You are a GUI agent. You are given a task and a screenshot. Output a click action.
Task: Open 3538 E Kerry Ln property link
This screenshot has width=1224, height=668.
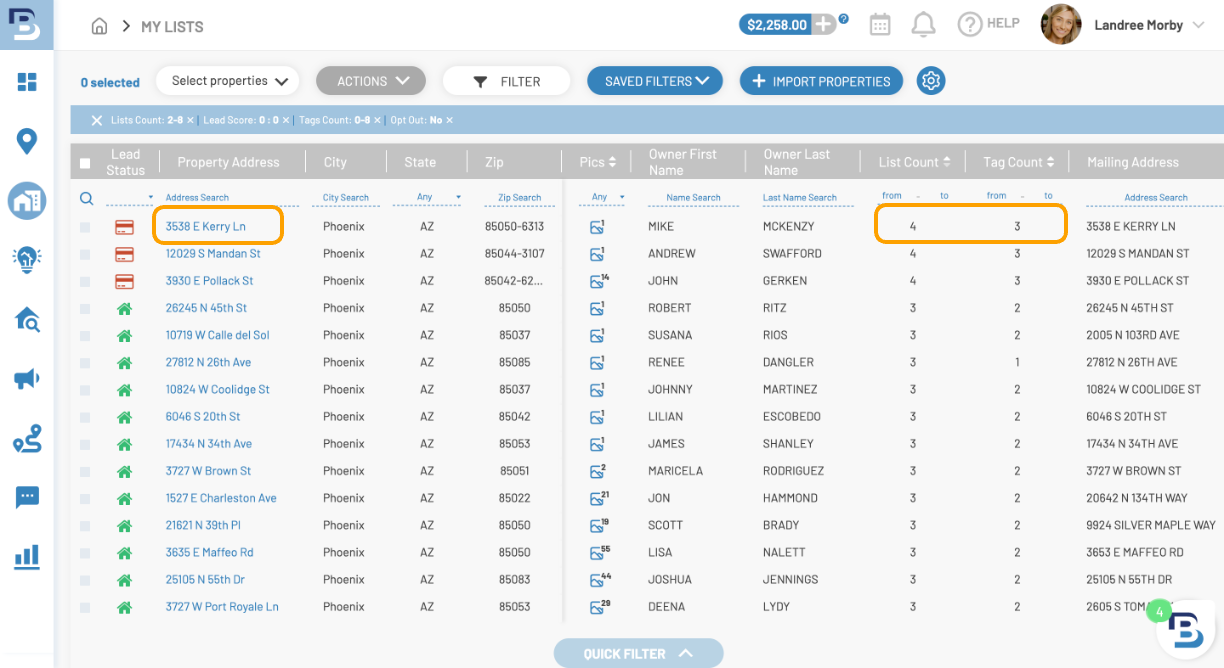coord(206,227)
